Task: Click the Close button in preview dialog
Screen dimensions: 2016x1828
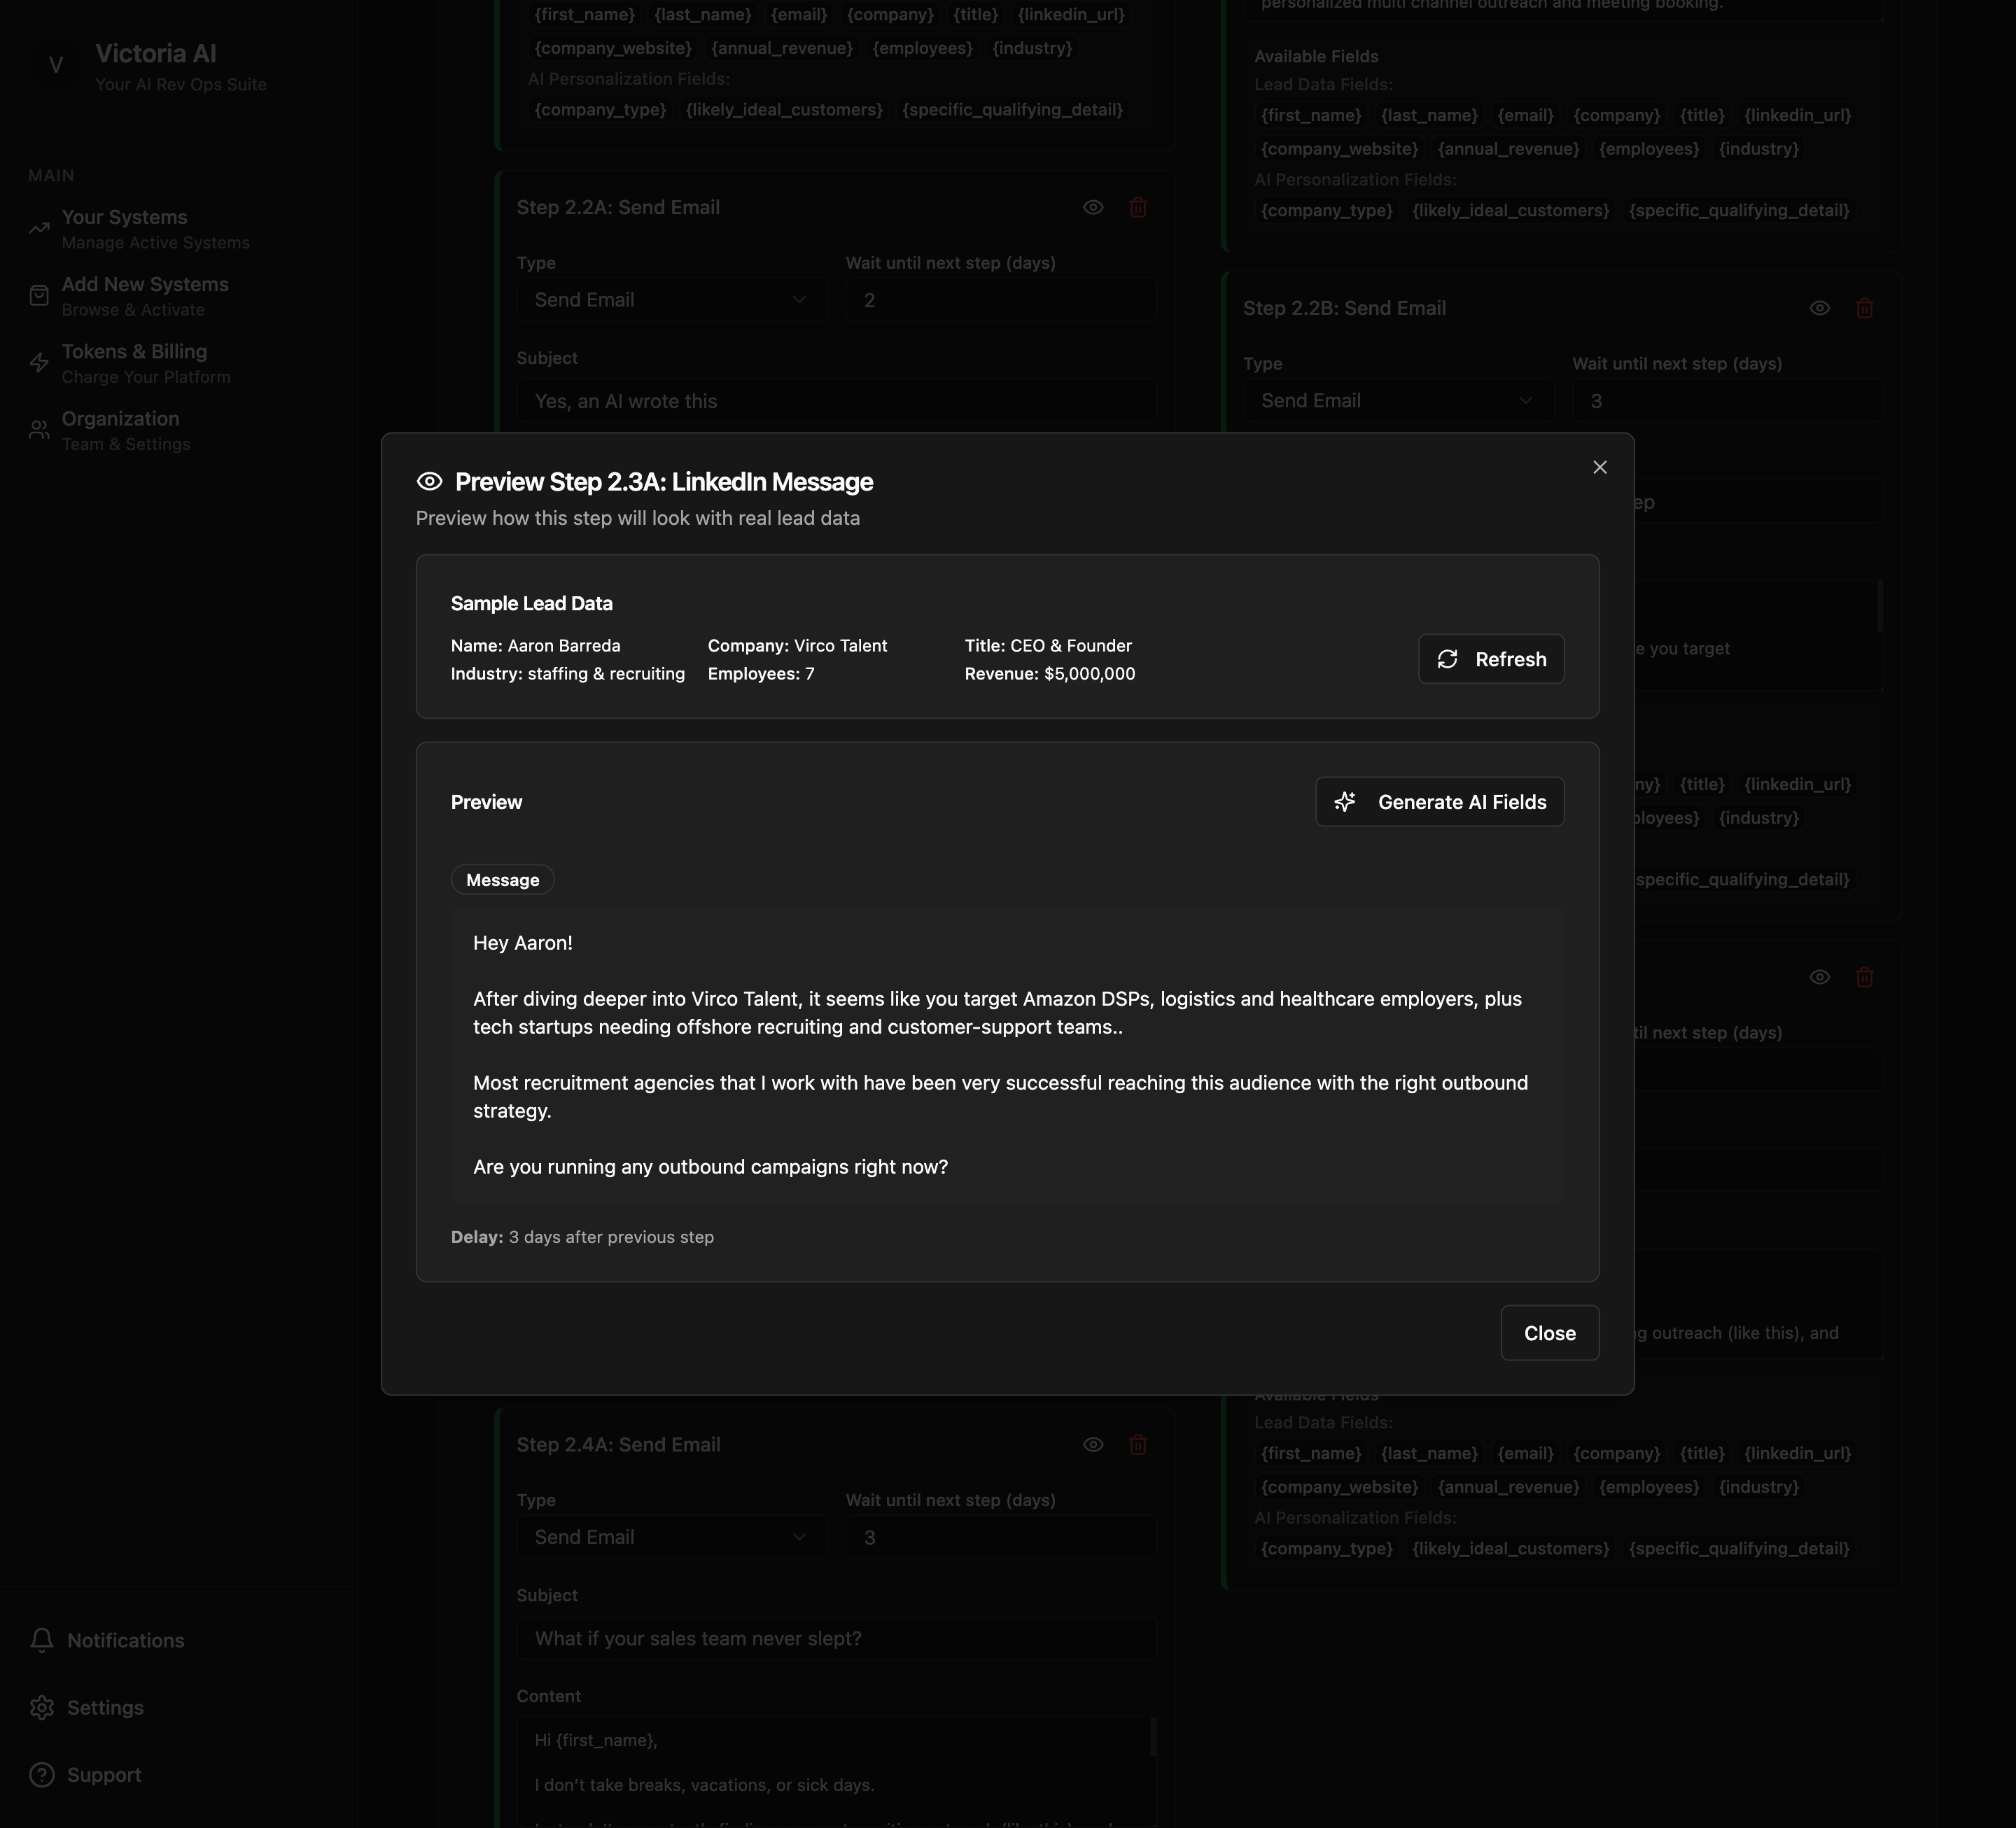Action: pyautogui.click(x=1549, y=1333)
